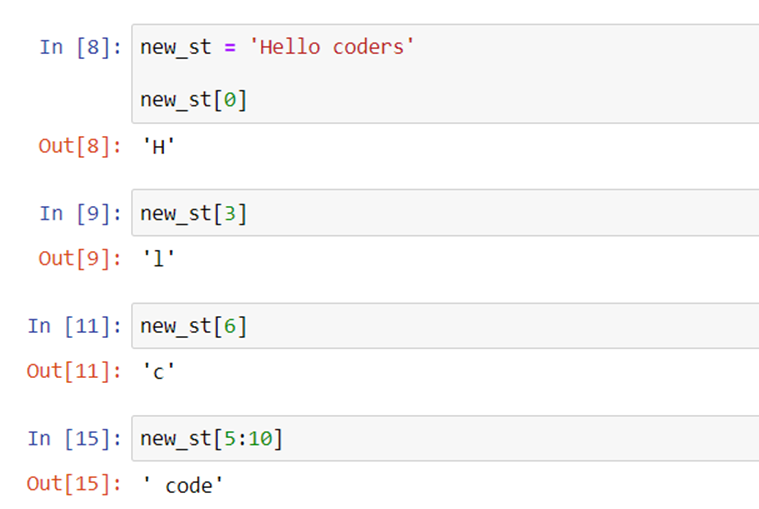Click the Out[8] output prompt

click(80, 146)
